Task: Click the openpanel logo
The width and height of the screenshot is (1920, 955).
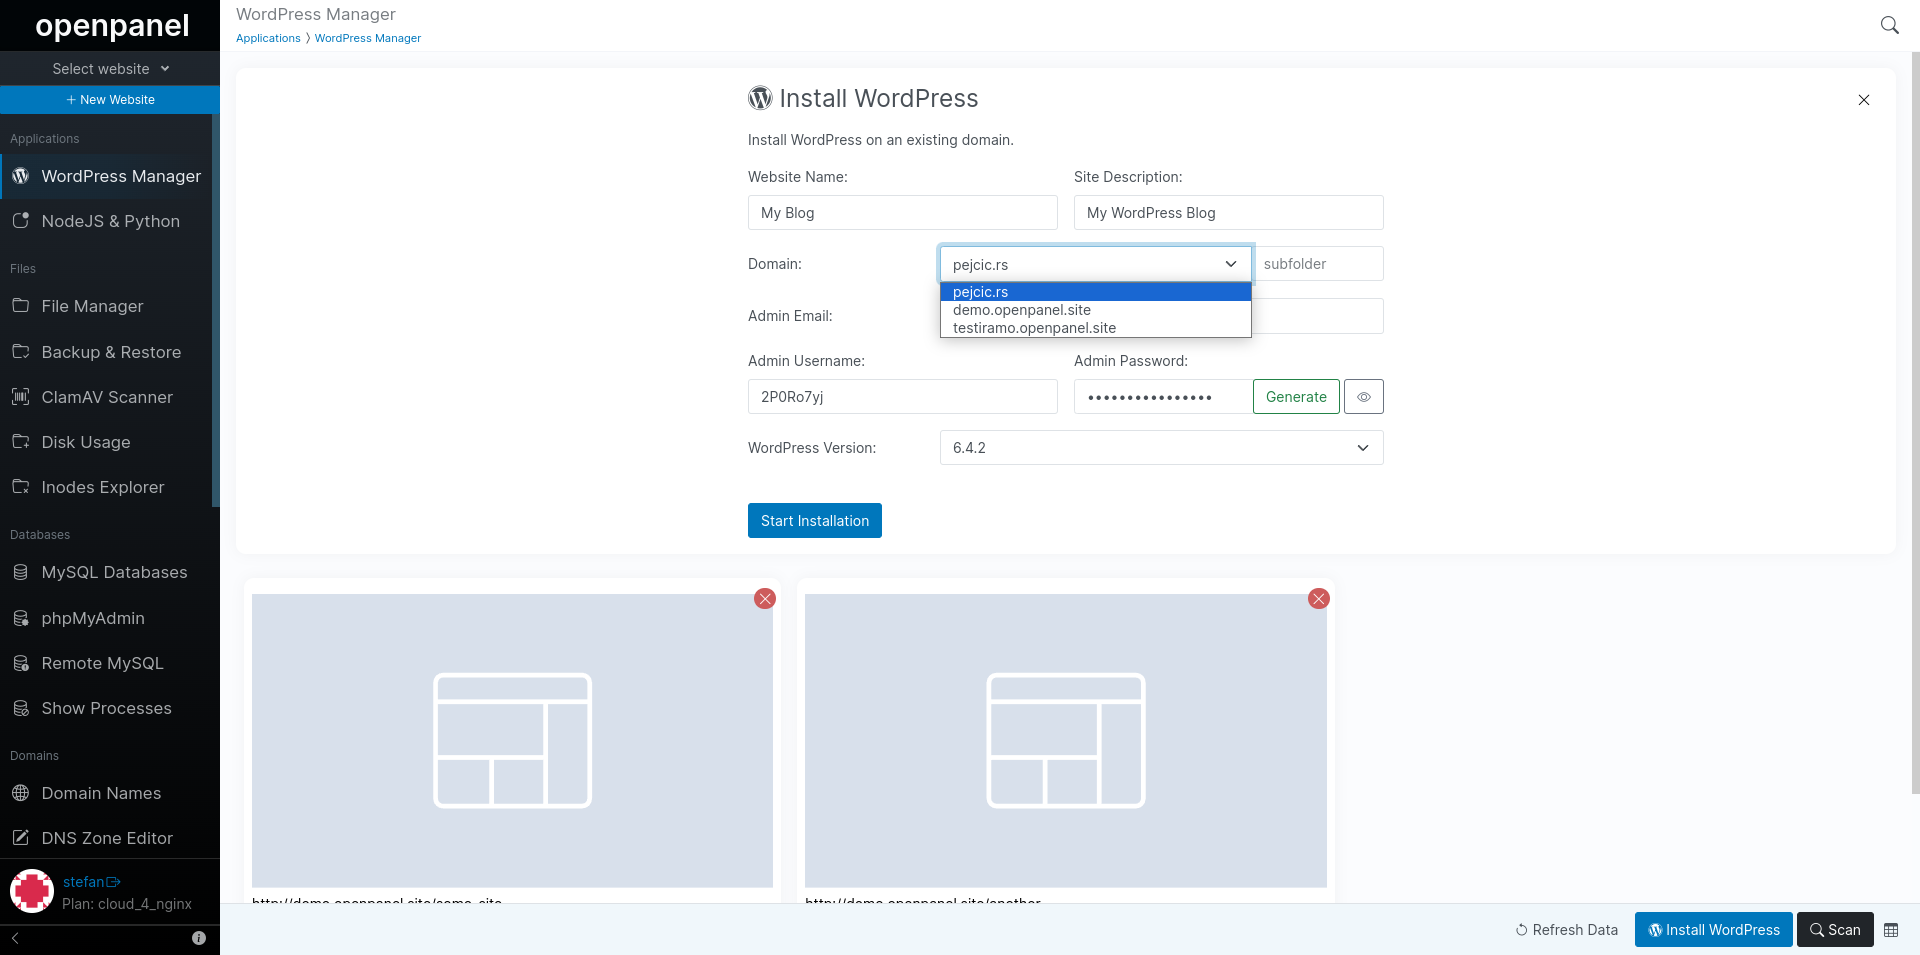Action: coord(111,25)
